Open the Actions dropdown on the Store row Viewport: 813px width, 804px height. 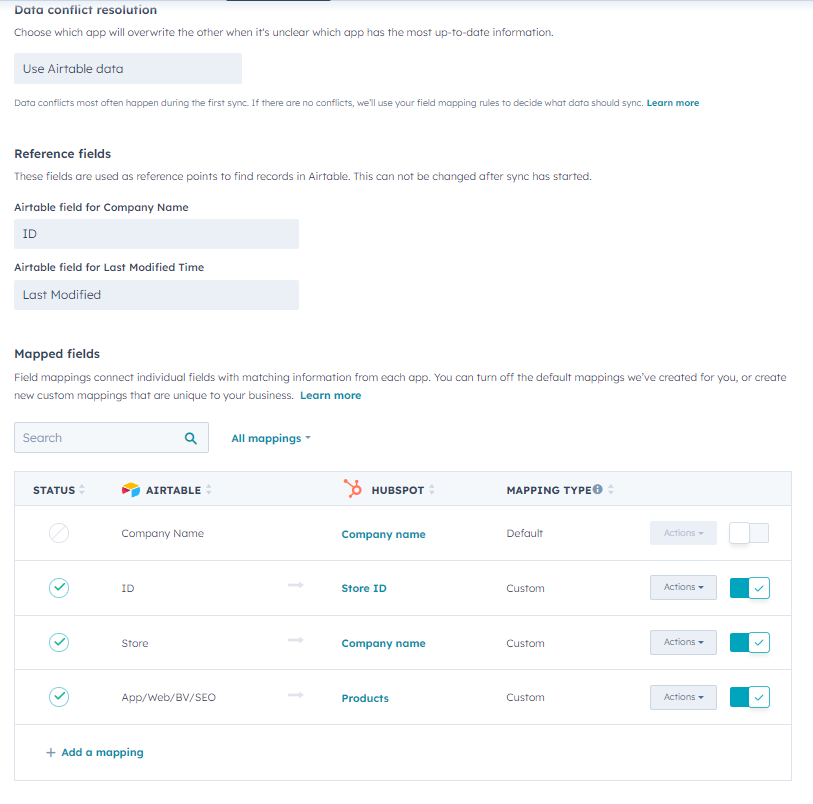[x=683, y=642]
